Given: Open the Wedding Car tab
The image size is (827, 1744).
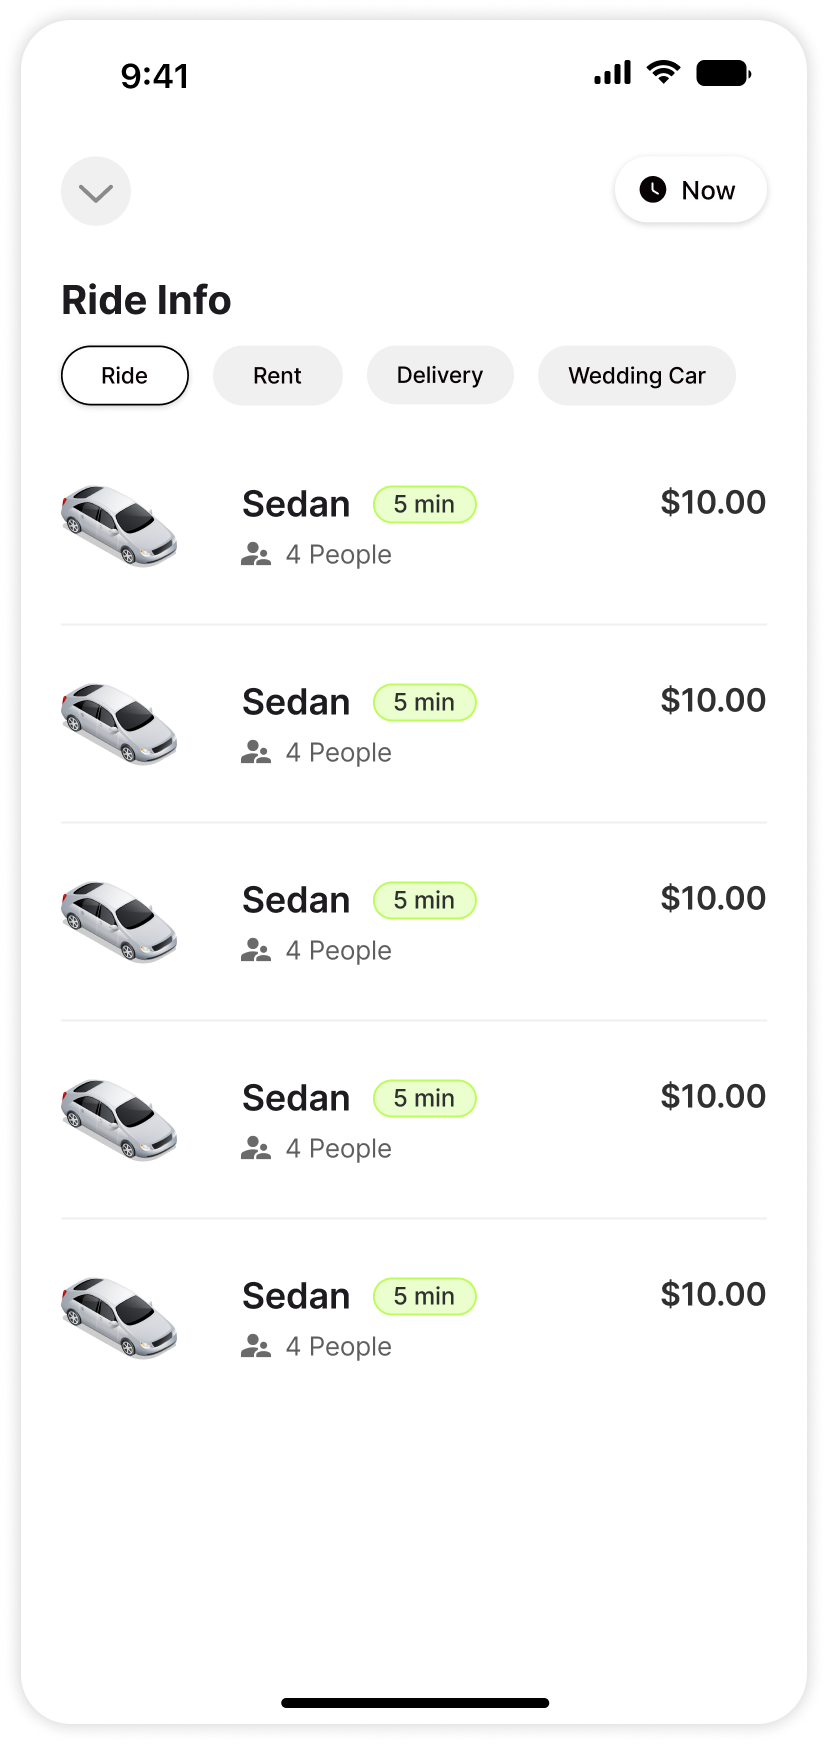Looking at the screenshot, I should [637, 376].
